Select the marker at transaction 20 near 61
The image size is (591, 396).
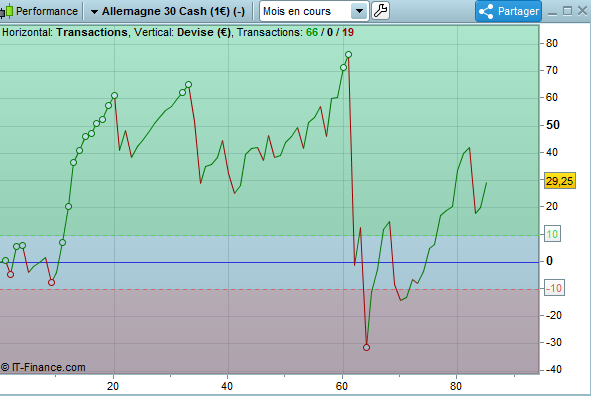click(114, 96)
